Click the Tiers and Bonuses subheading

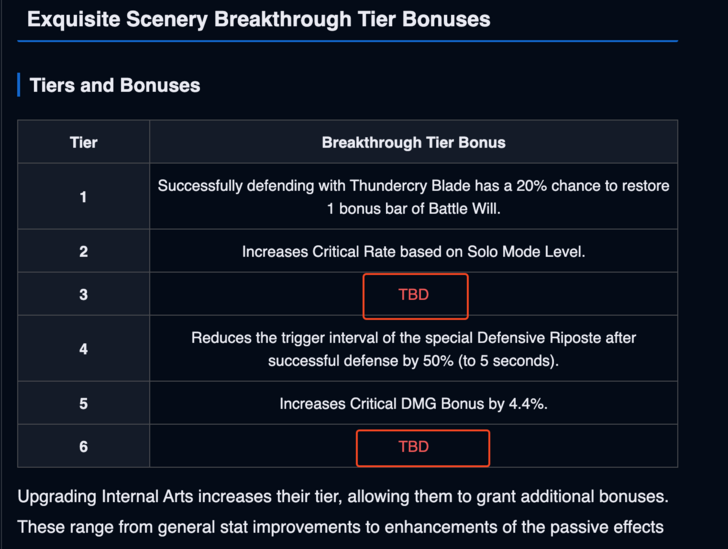tap(115, 86)
